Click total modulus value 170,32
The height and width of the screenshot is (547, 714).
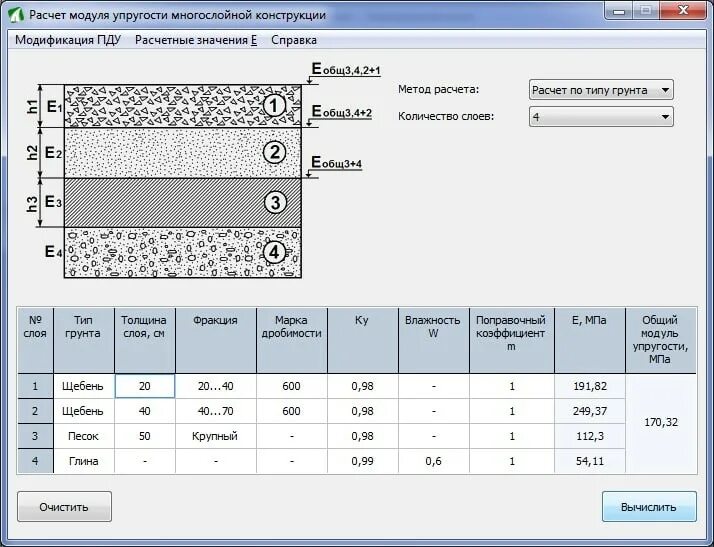[661, 423]
